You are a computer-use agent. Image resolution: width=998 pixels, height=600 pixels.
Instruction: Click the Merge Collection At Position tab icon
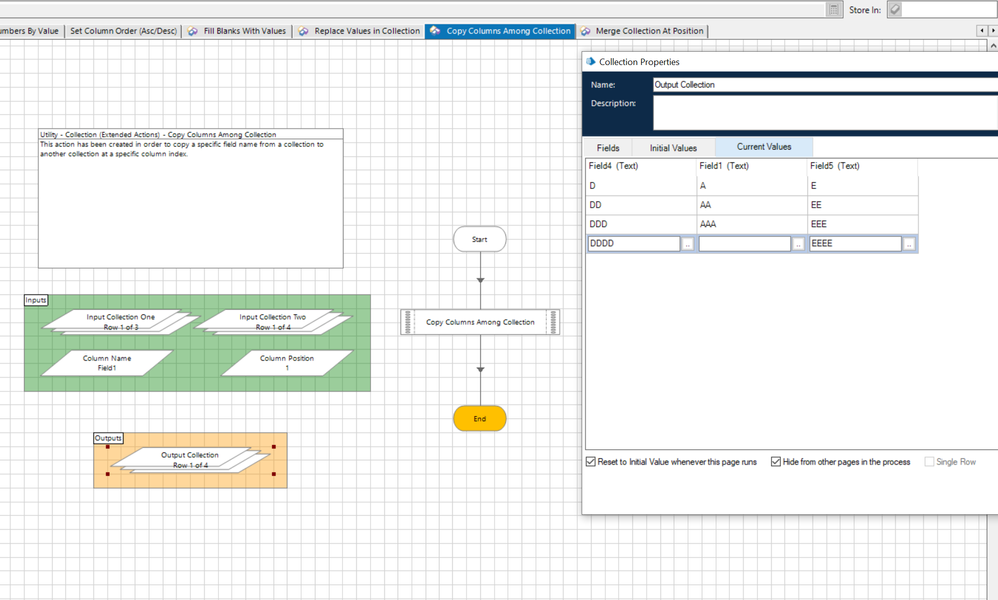585,31
